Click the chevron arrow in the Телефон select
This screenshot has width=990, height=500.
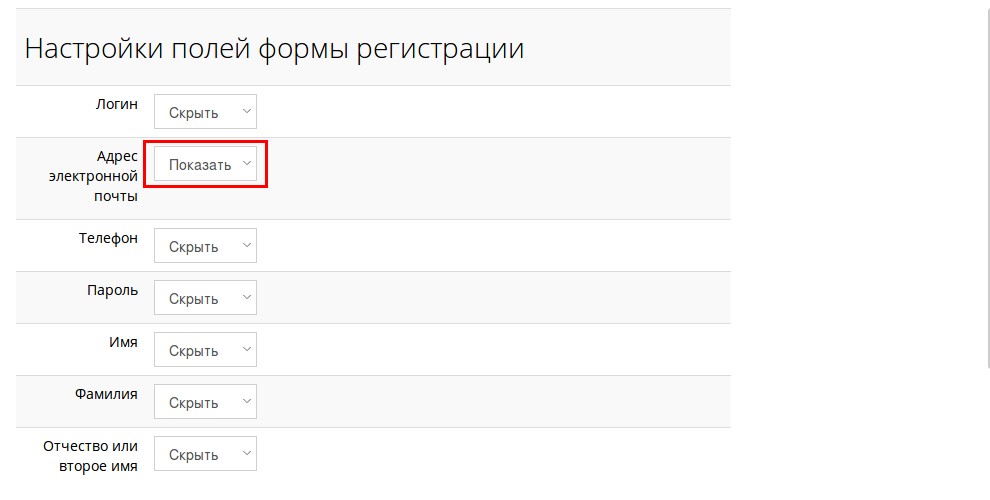246,246
